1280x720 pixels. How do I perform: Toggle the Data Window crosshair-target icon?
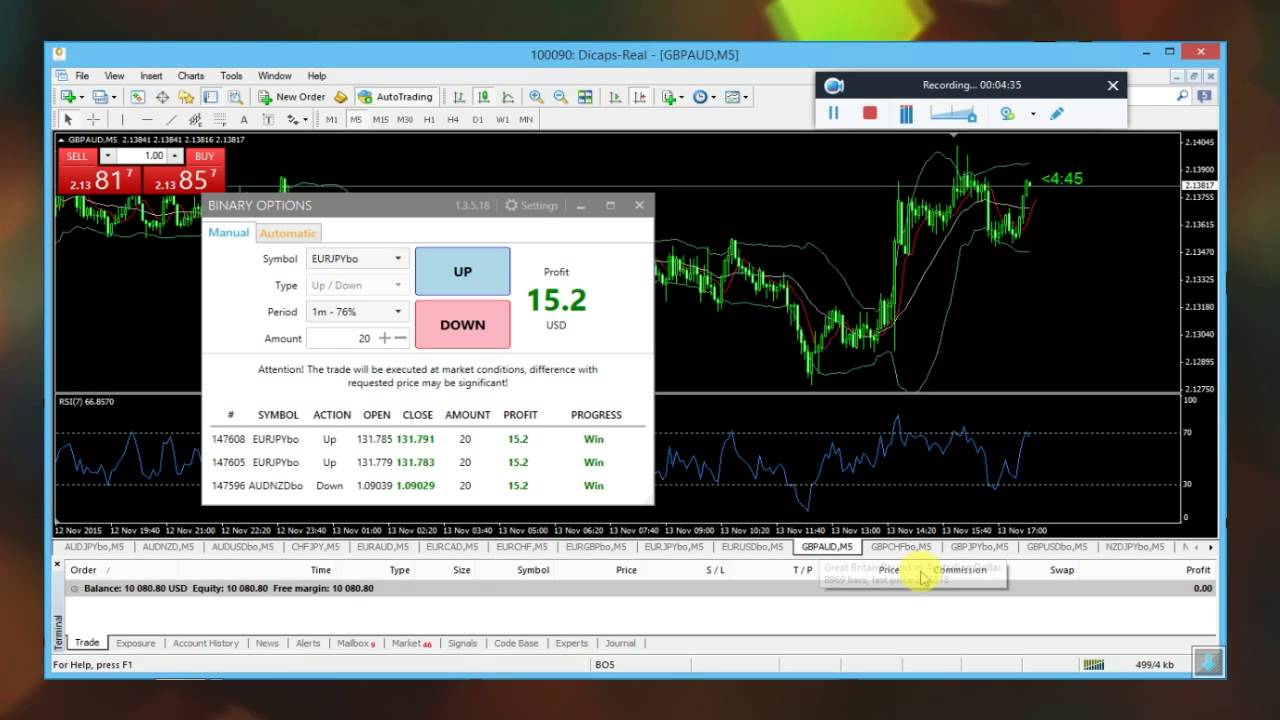pyautogui.click(x=162, y=97)
